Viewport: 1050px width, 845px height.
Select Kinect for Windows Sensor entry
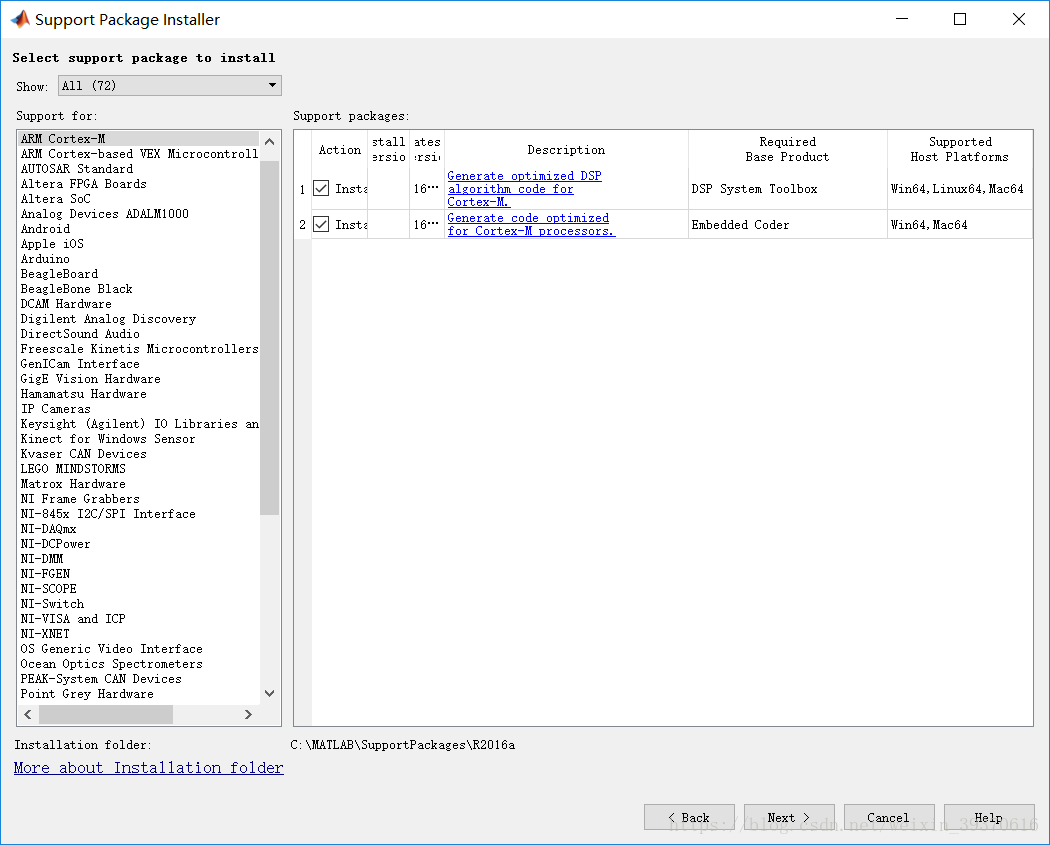[x=139, y=439]
